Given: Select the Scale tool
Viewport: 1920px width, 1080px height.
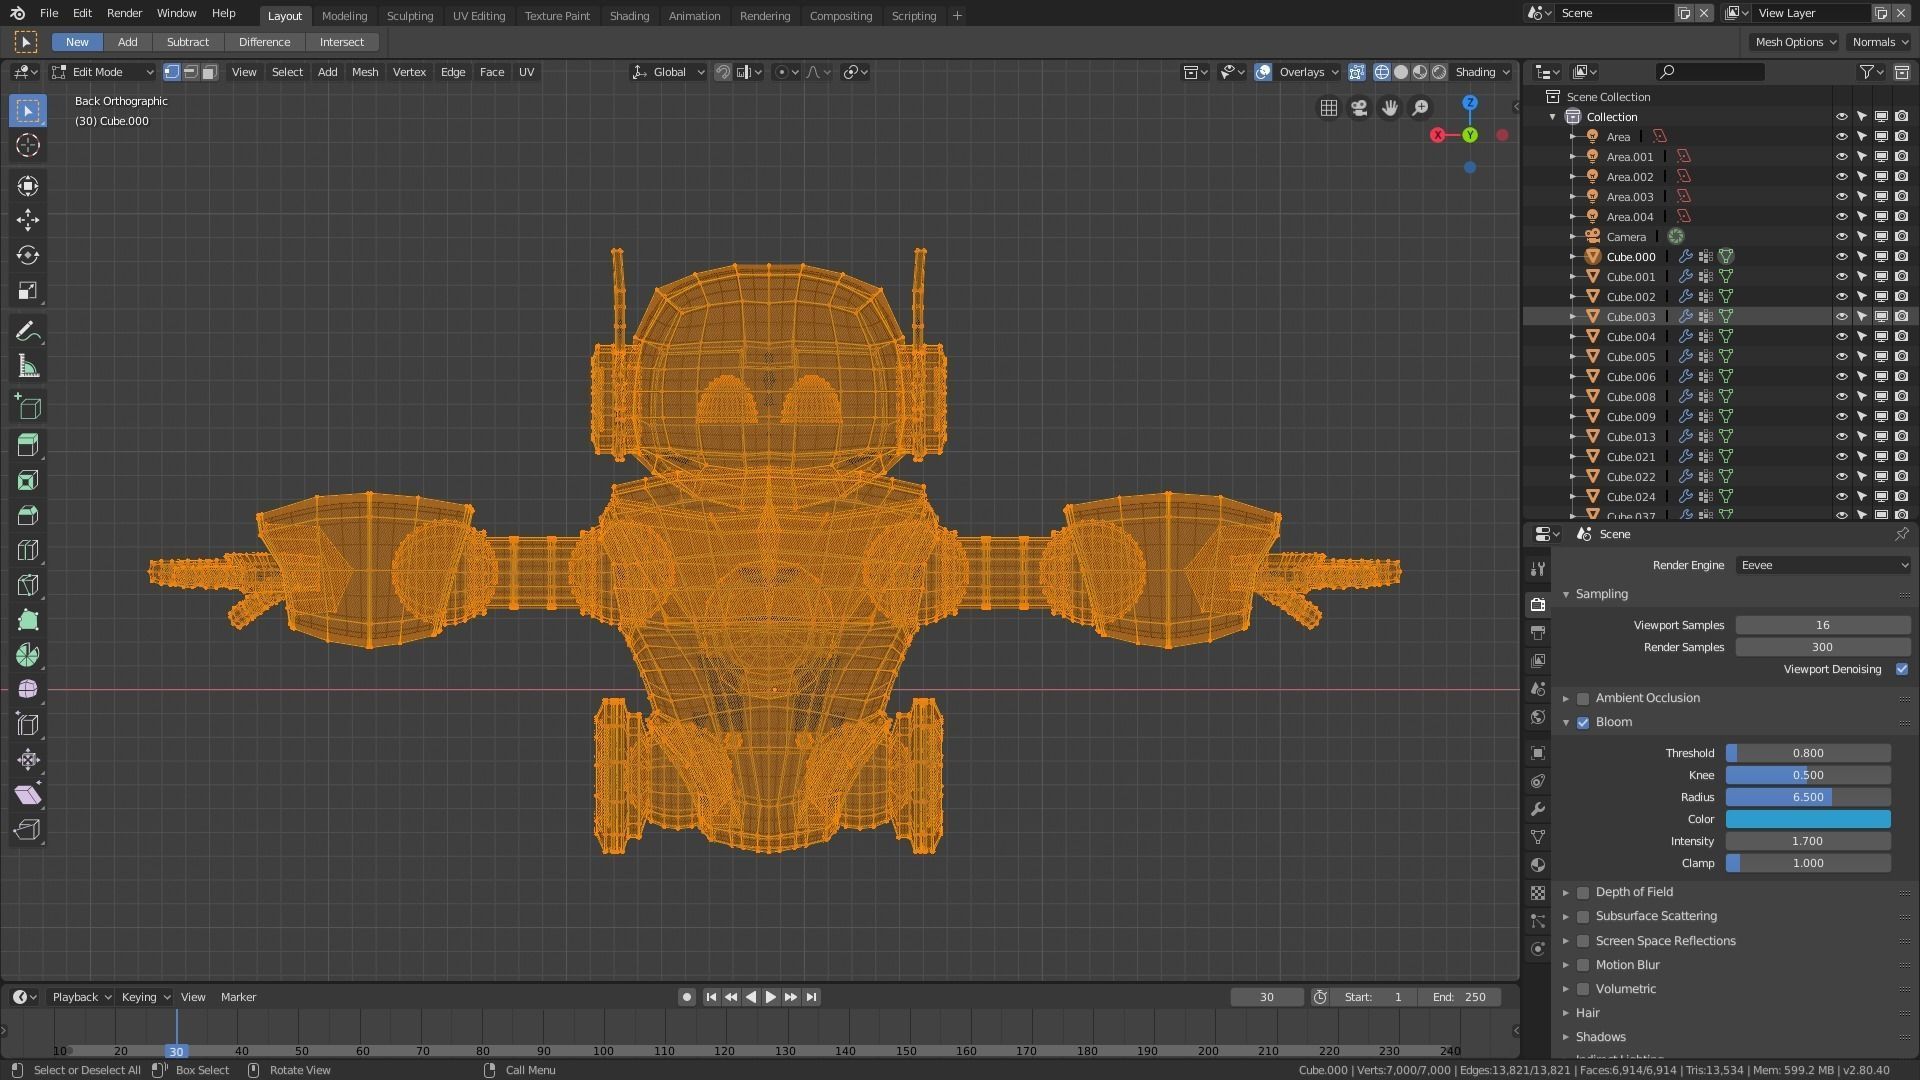Looking at the screenshot, I should [28, 291].
